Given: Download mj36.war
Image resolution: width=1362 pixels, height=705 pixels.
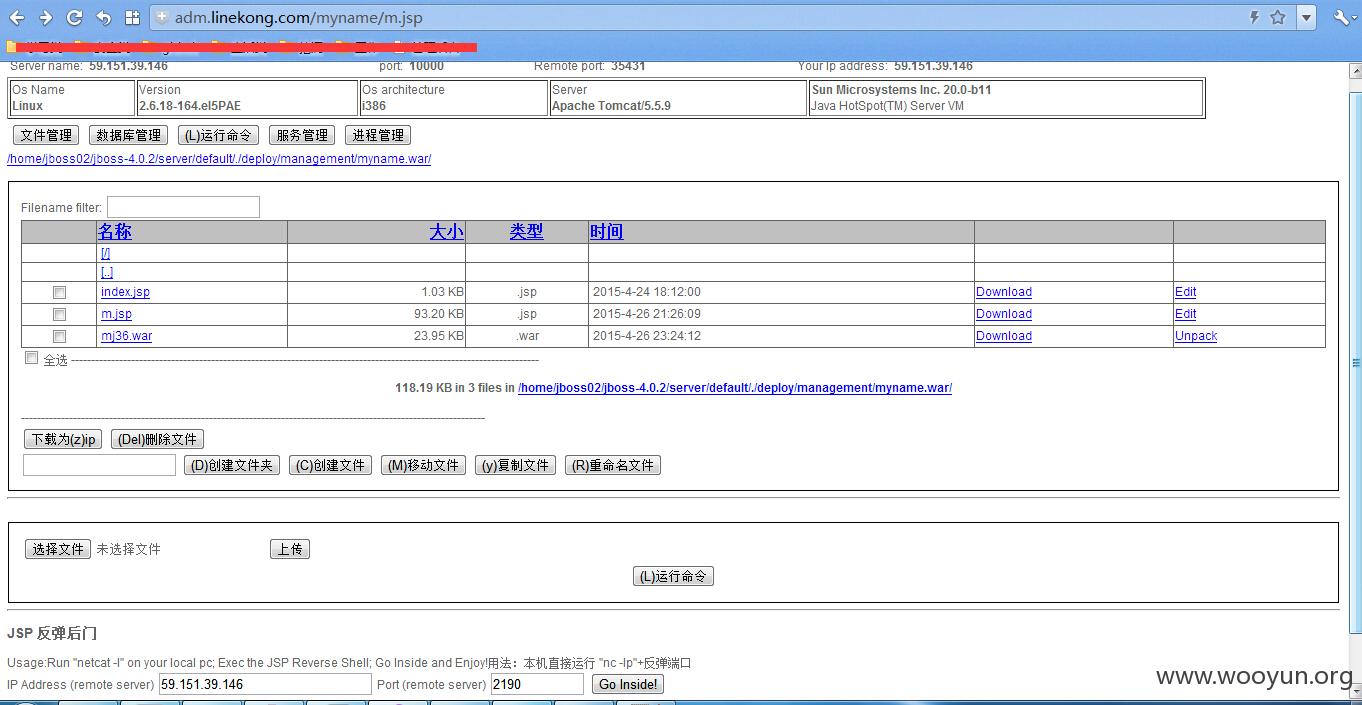Looking at the screenshot, I should (1004, 336).
